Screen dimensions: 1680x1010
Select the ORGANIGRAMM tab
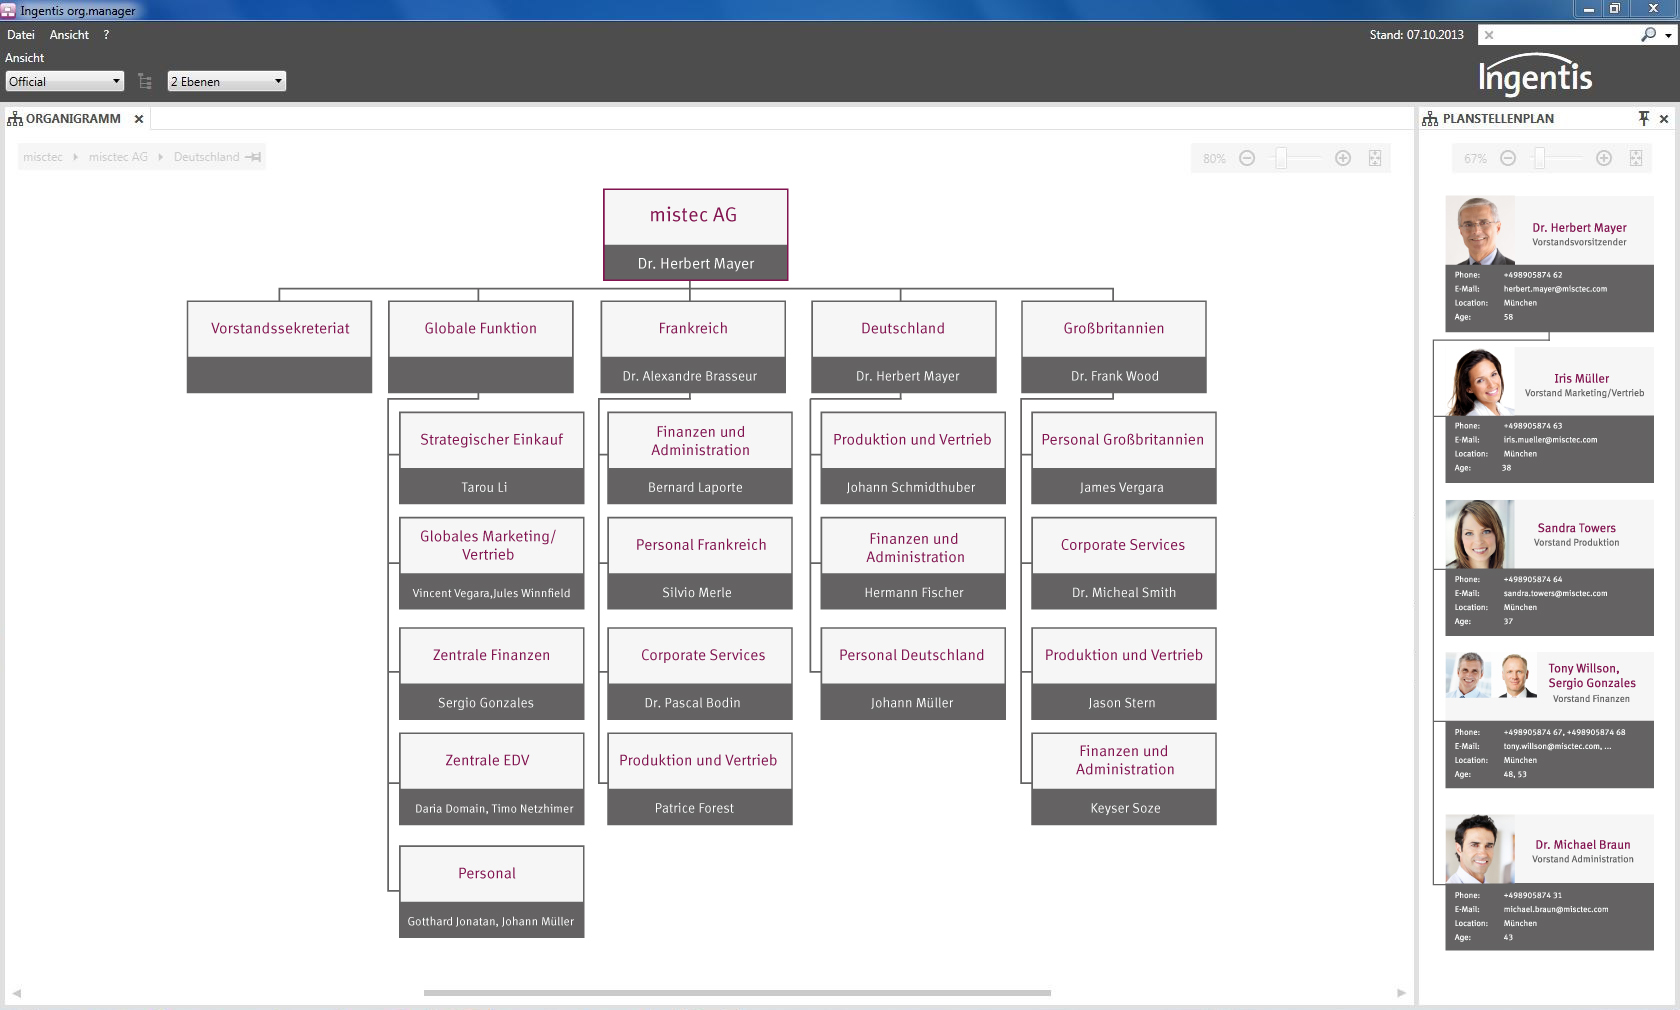tap(73, 119)
